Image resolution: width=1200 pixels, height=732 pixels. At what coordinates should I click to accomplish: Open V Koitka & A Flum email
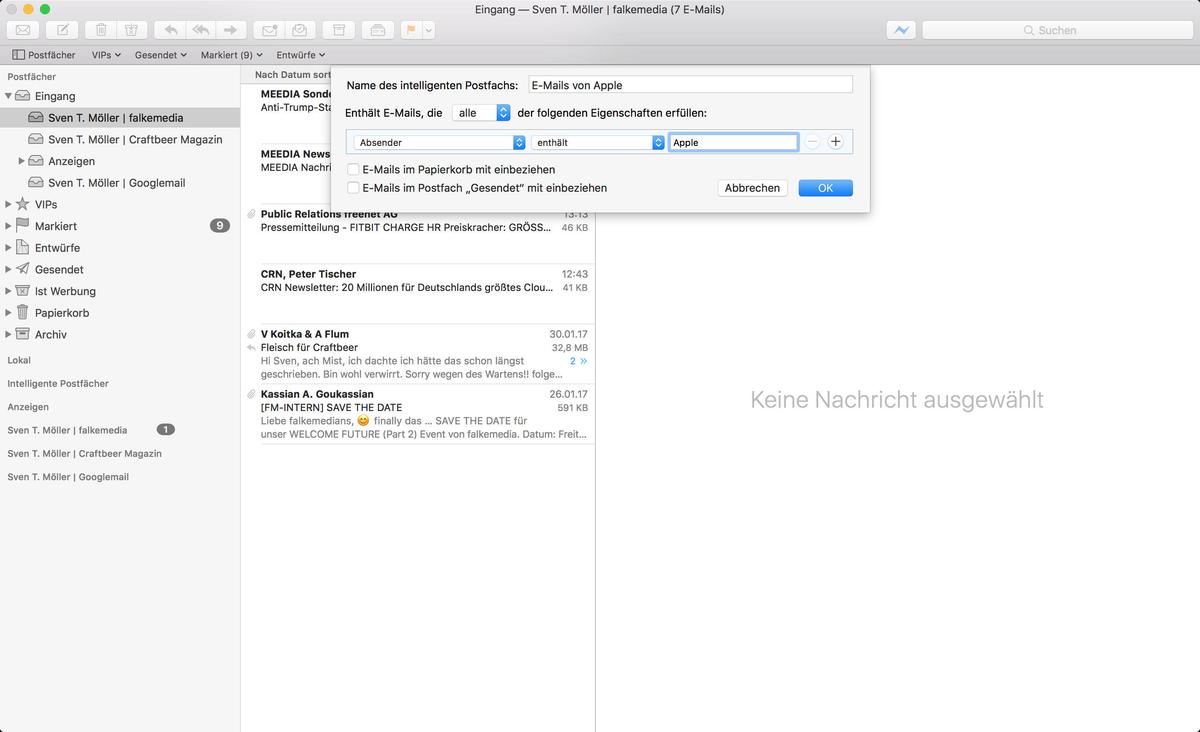419,354
